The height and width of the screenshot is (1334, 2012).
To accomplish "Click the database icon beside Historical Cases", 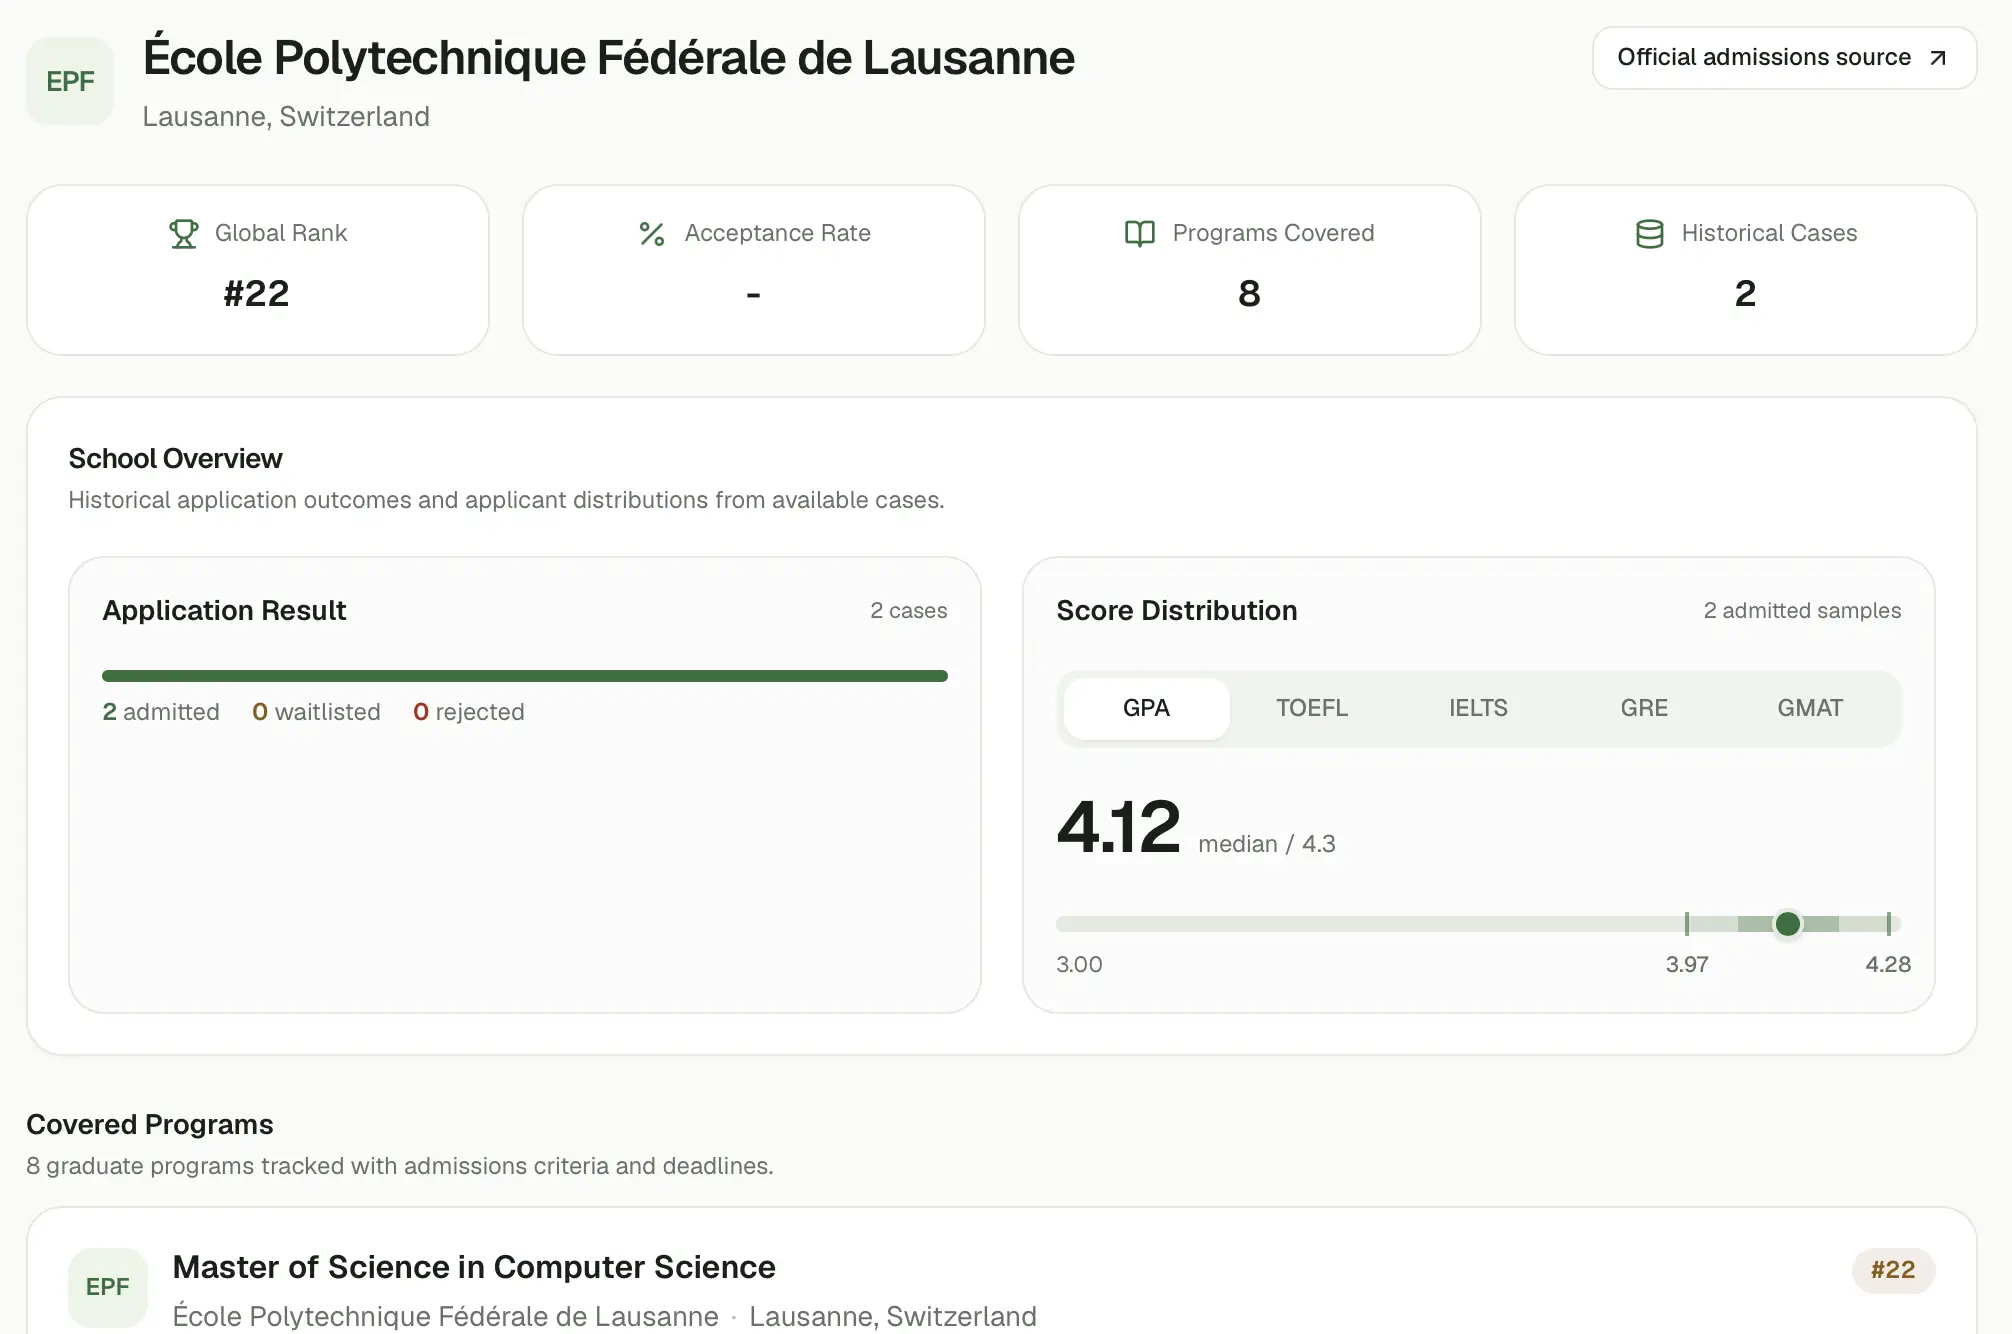I will 1650,234.
